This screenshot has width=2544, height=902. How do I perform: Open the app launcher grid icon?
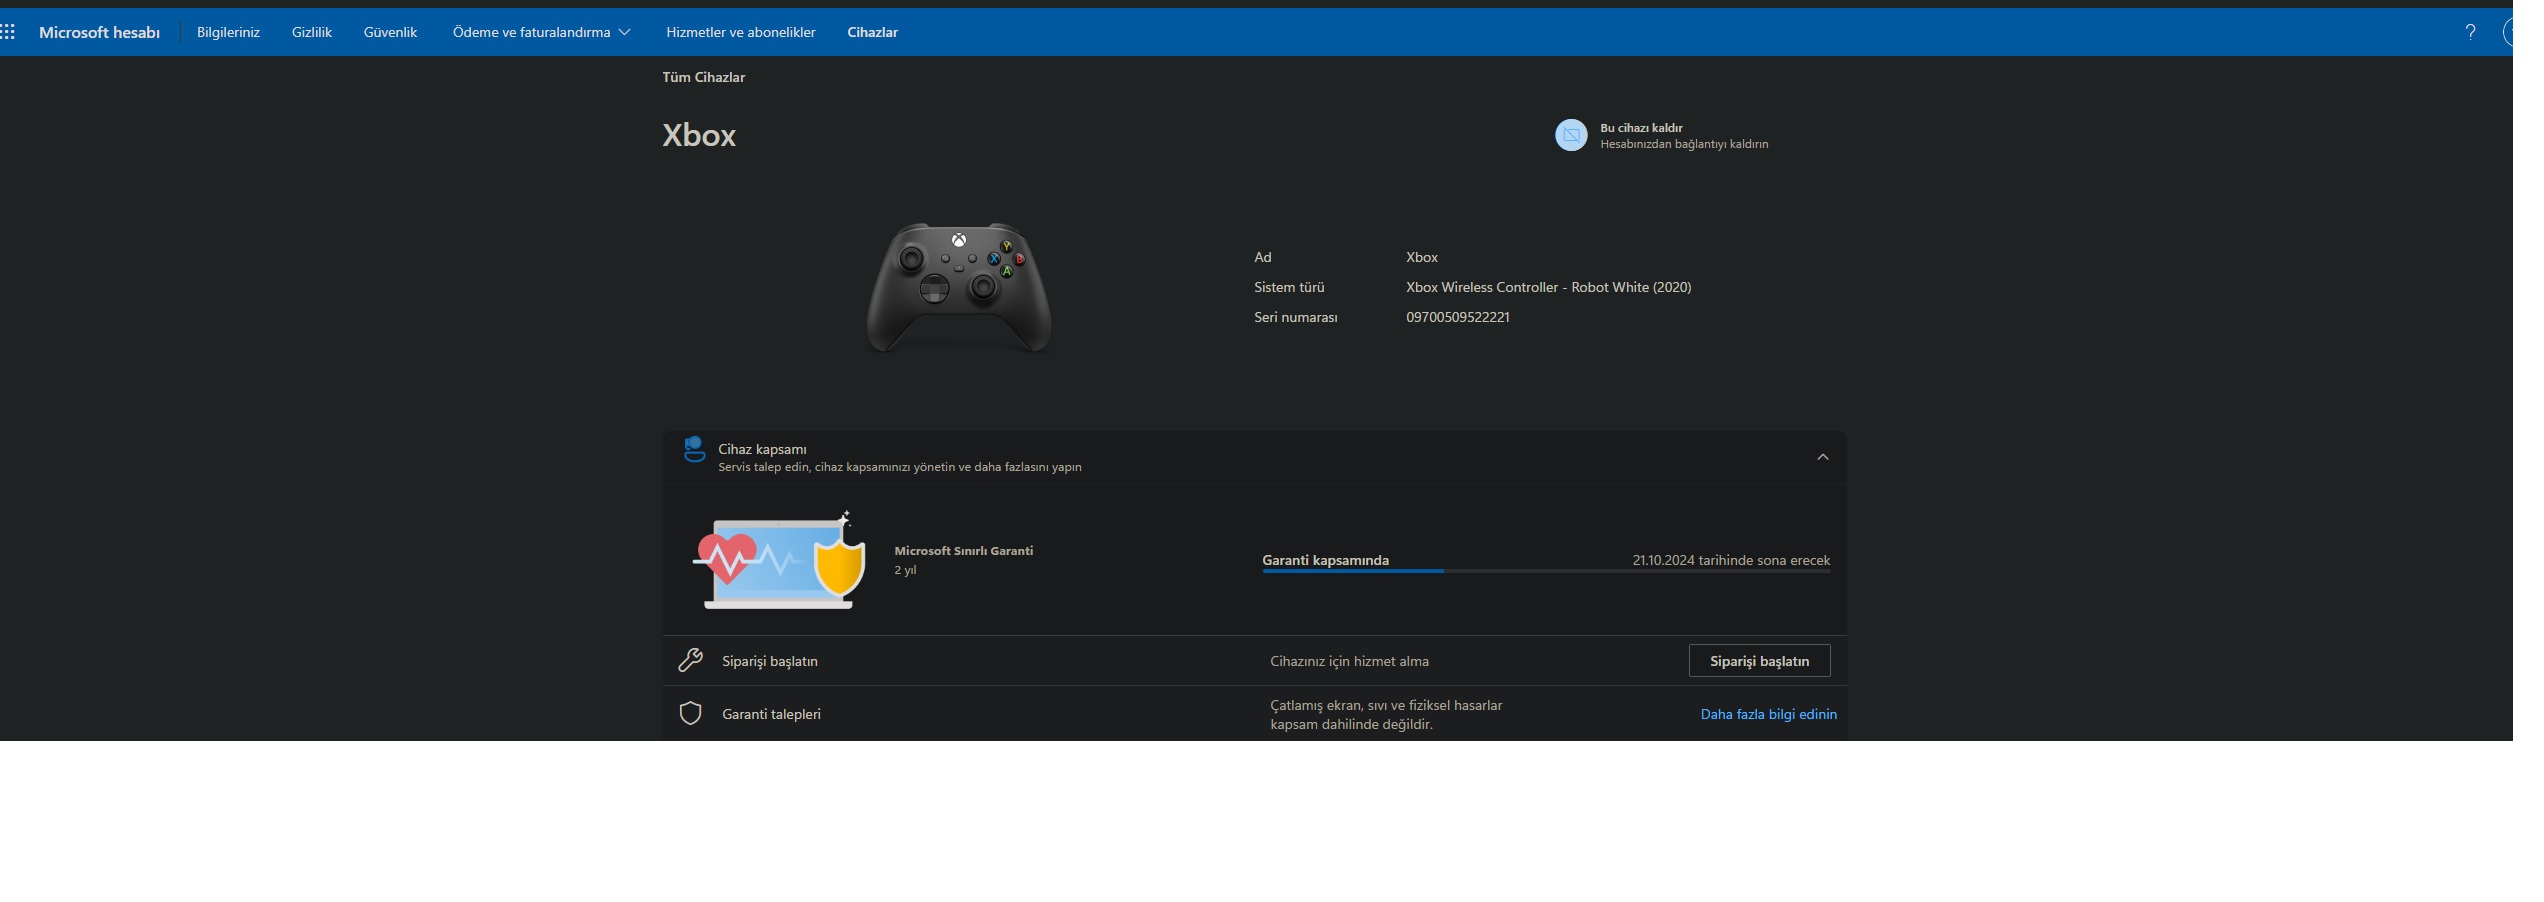point(8,32)
